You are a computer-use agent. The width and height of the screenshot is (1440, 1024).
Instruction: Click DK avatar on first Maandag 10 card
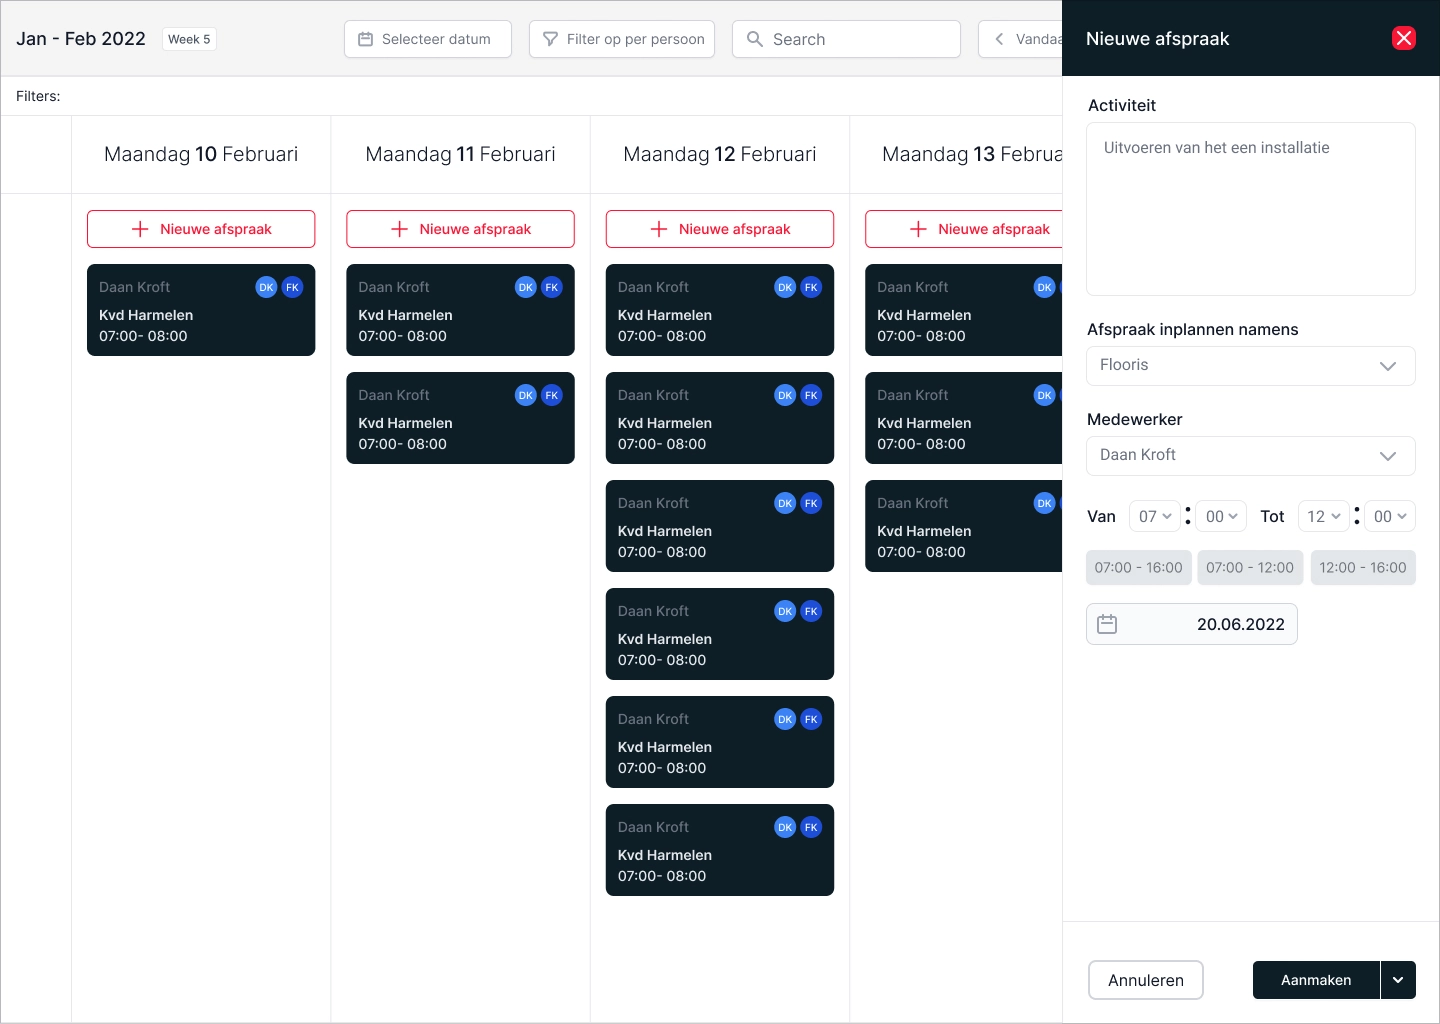point(266,287)
